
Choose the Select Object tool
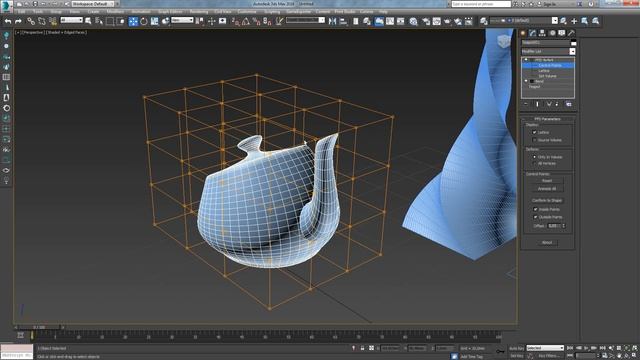tap(88, 21)
